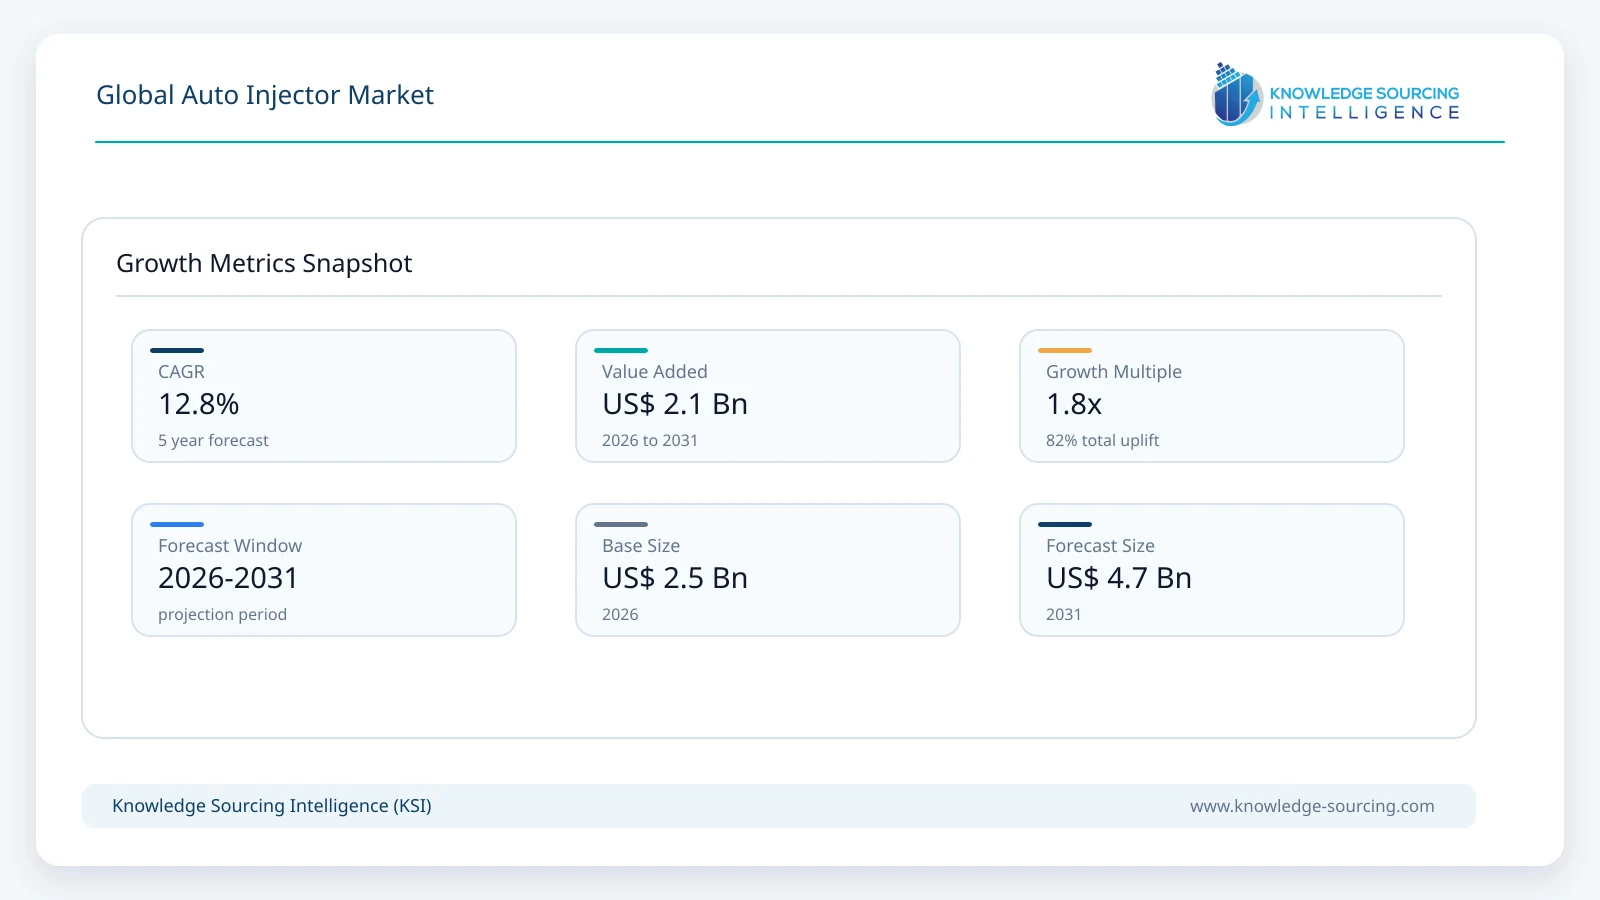Select the 1.8x growth multiple value

(1074, 404)
